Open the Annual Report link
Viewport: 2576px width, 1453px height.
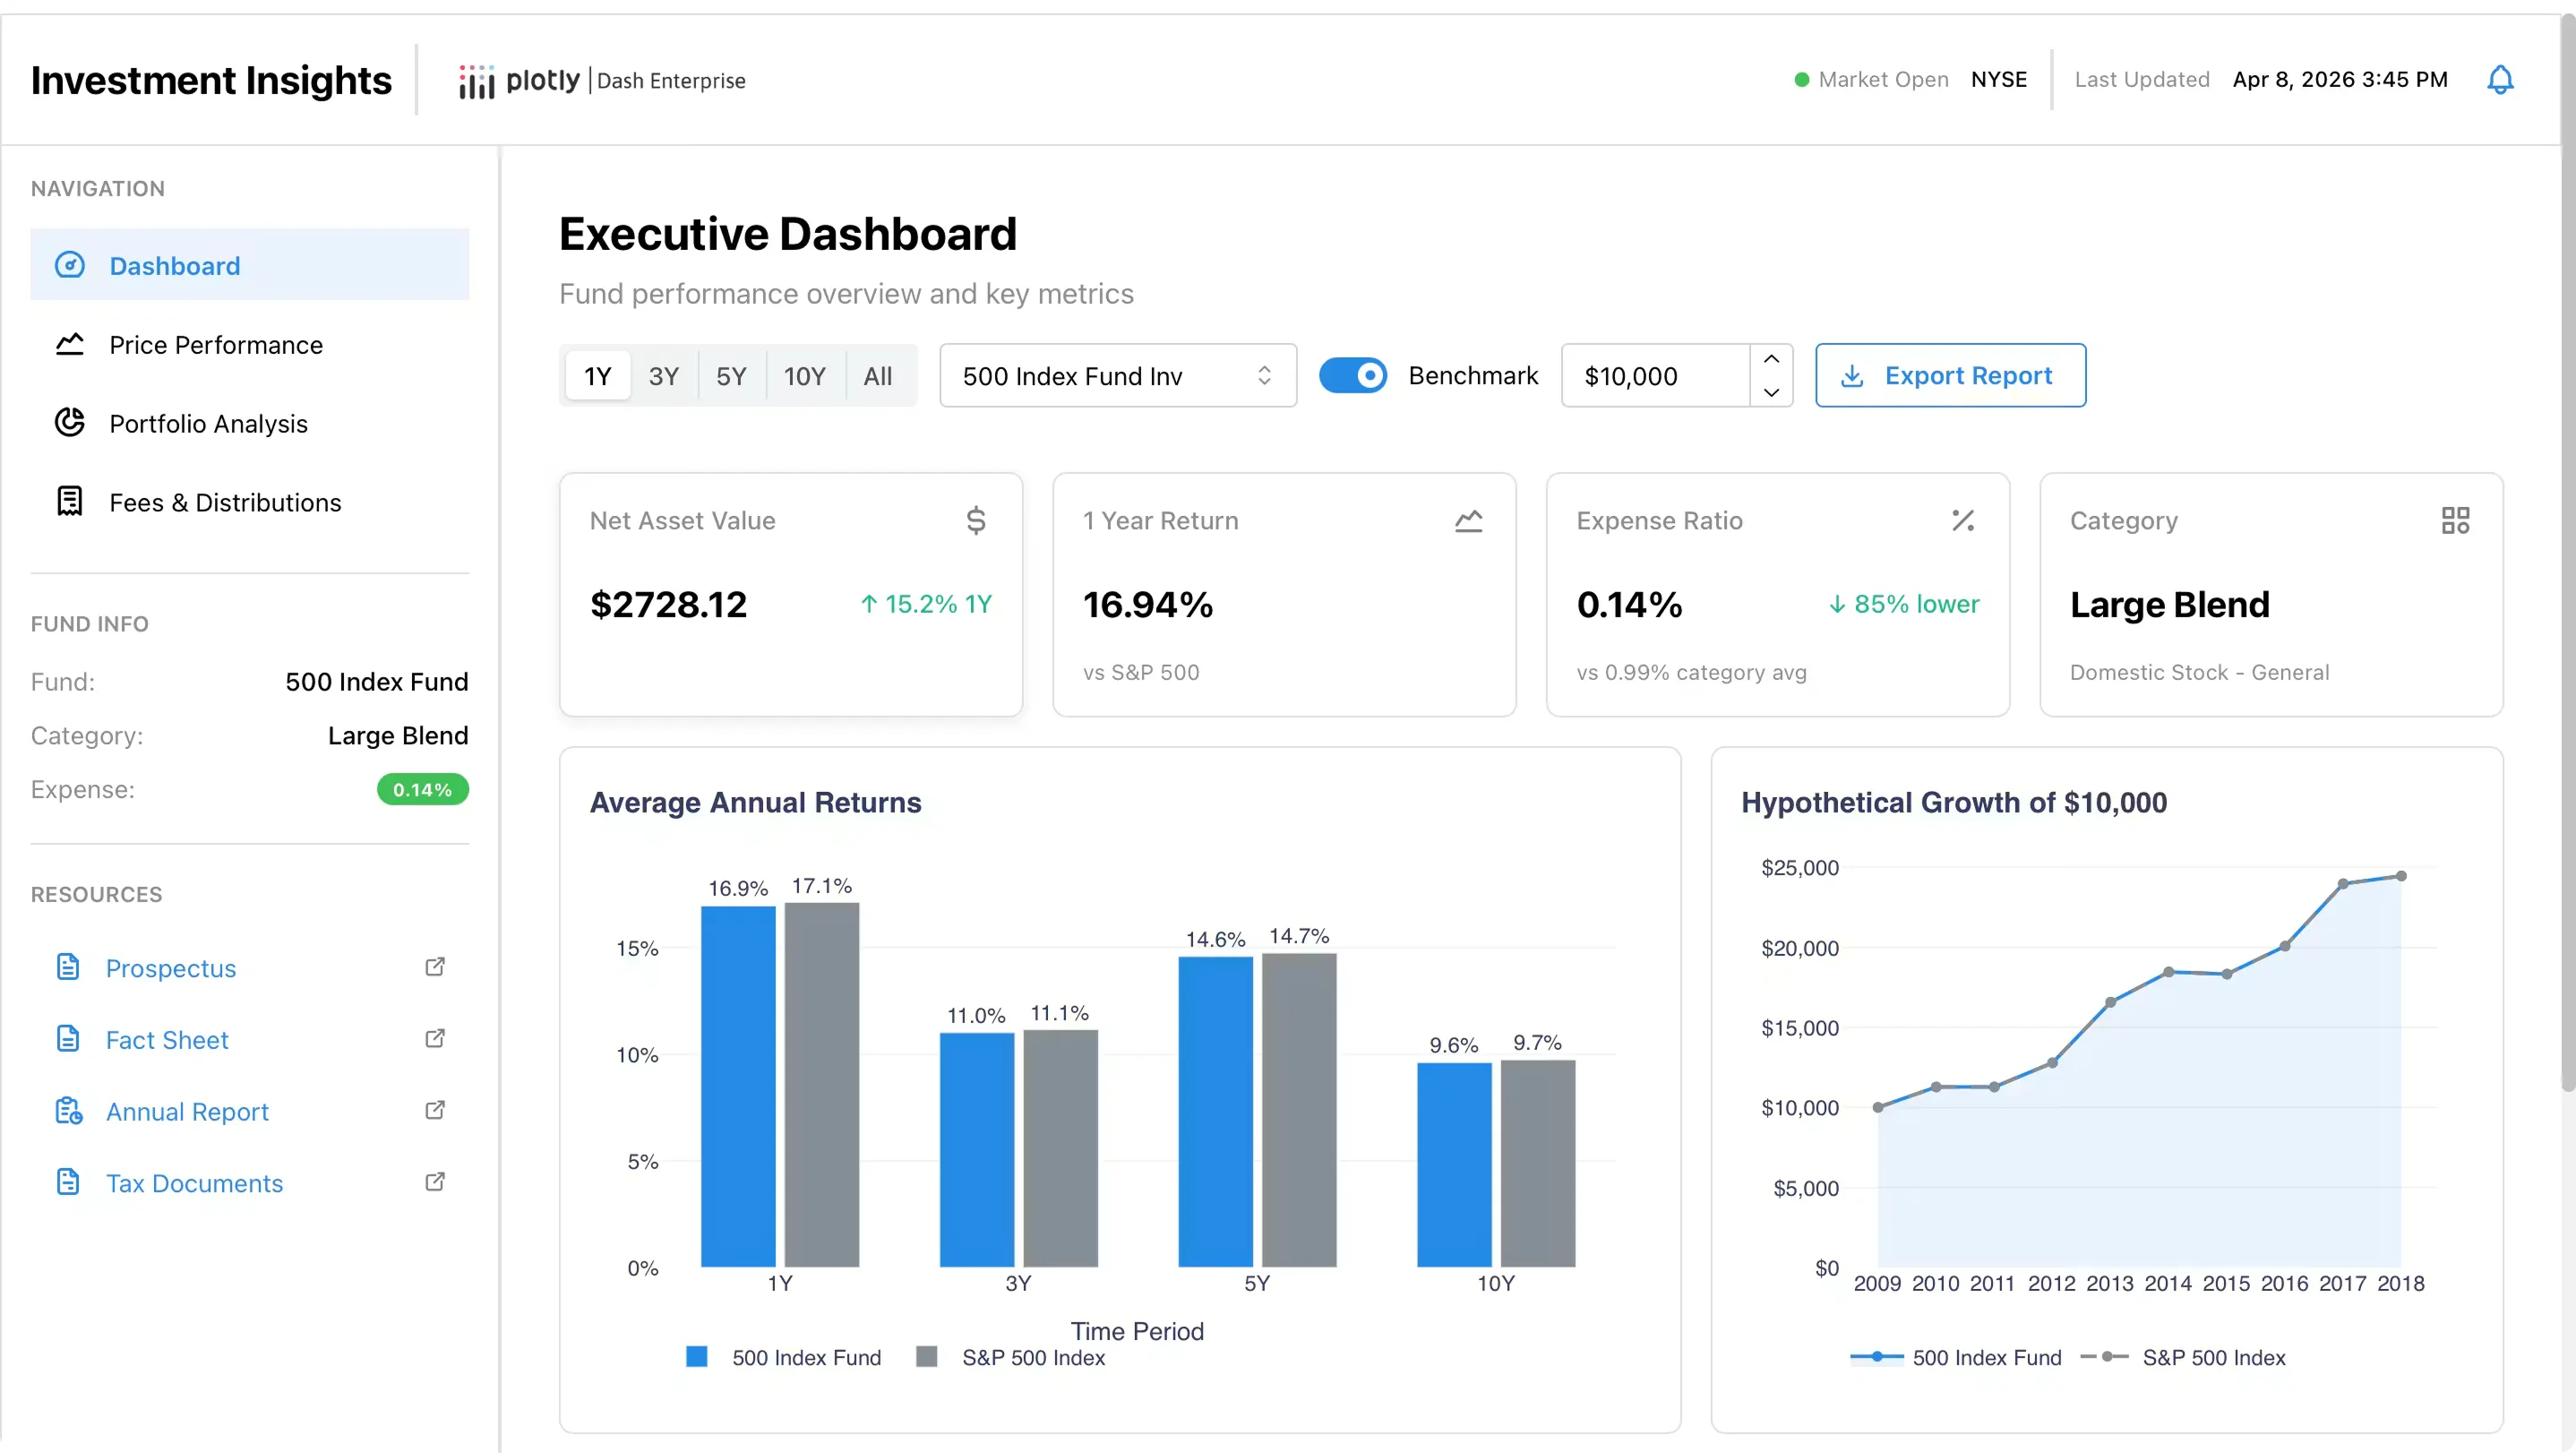(187, 1111)
